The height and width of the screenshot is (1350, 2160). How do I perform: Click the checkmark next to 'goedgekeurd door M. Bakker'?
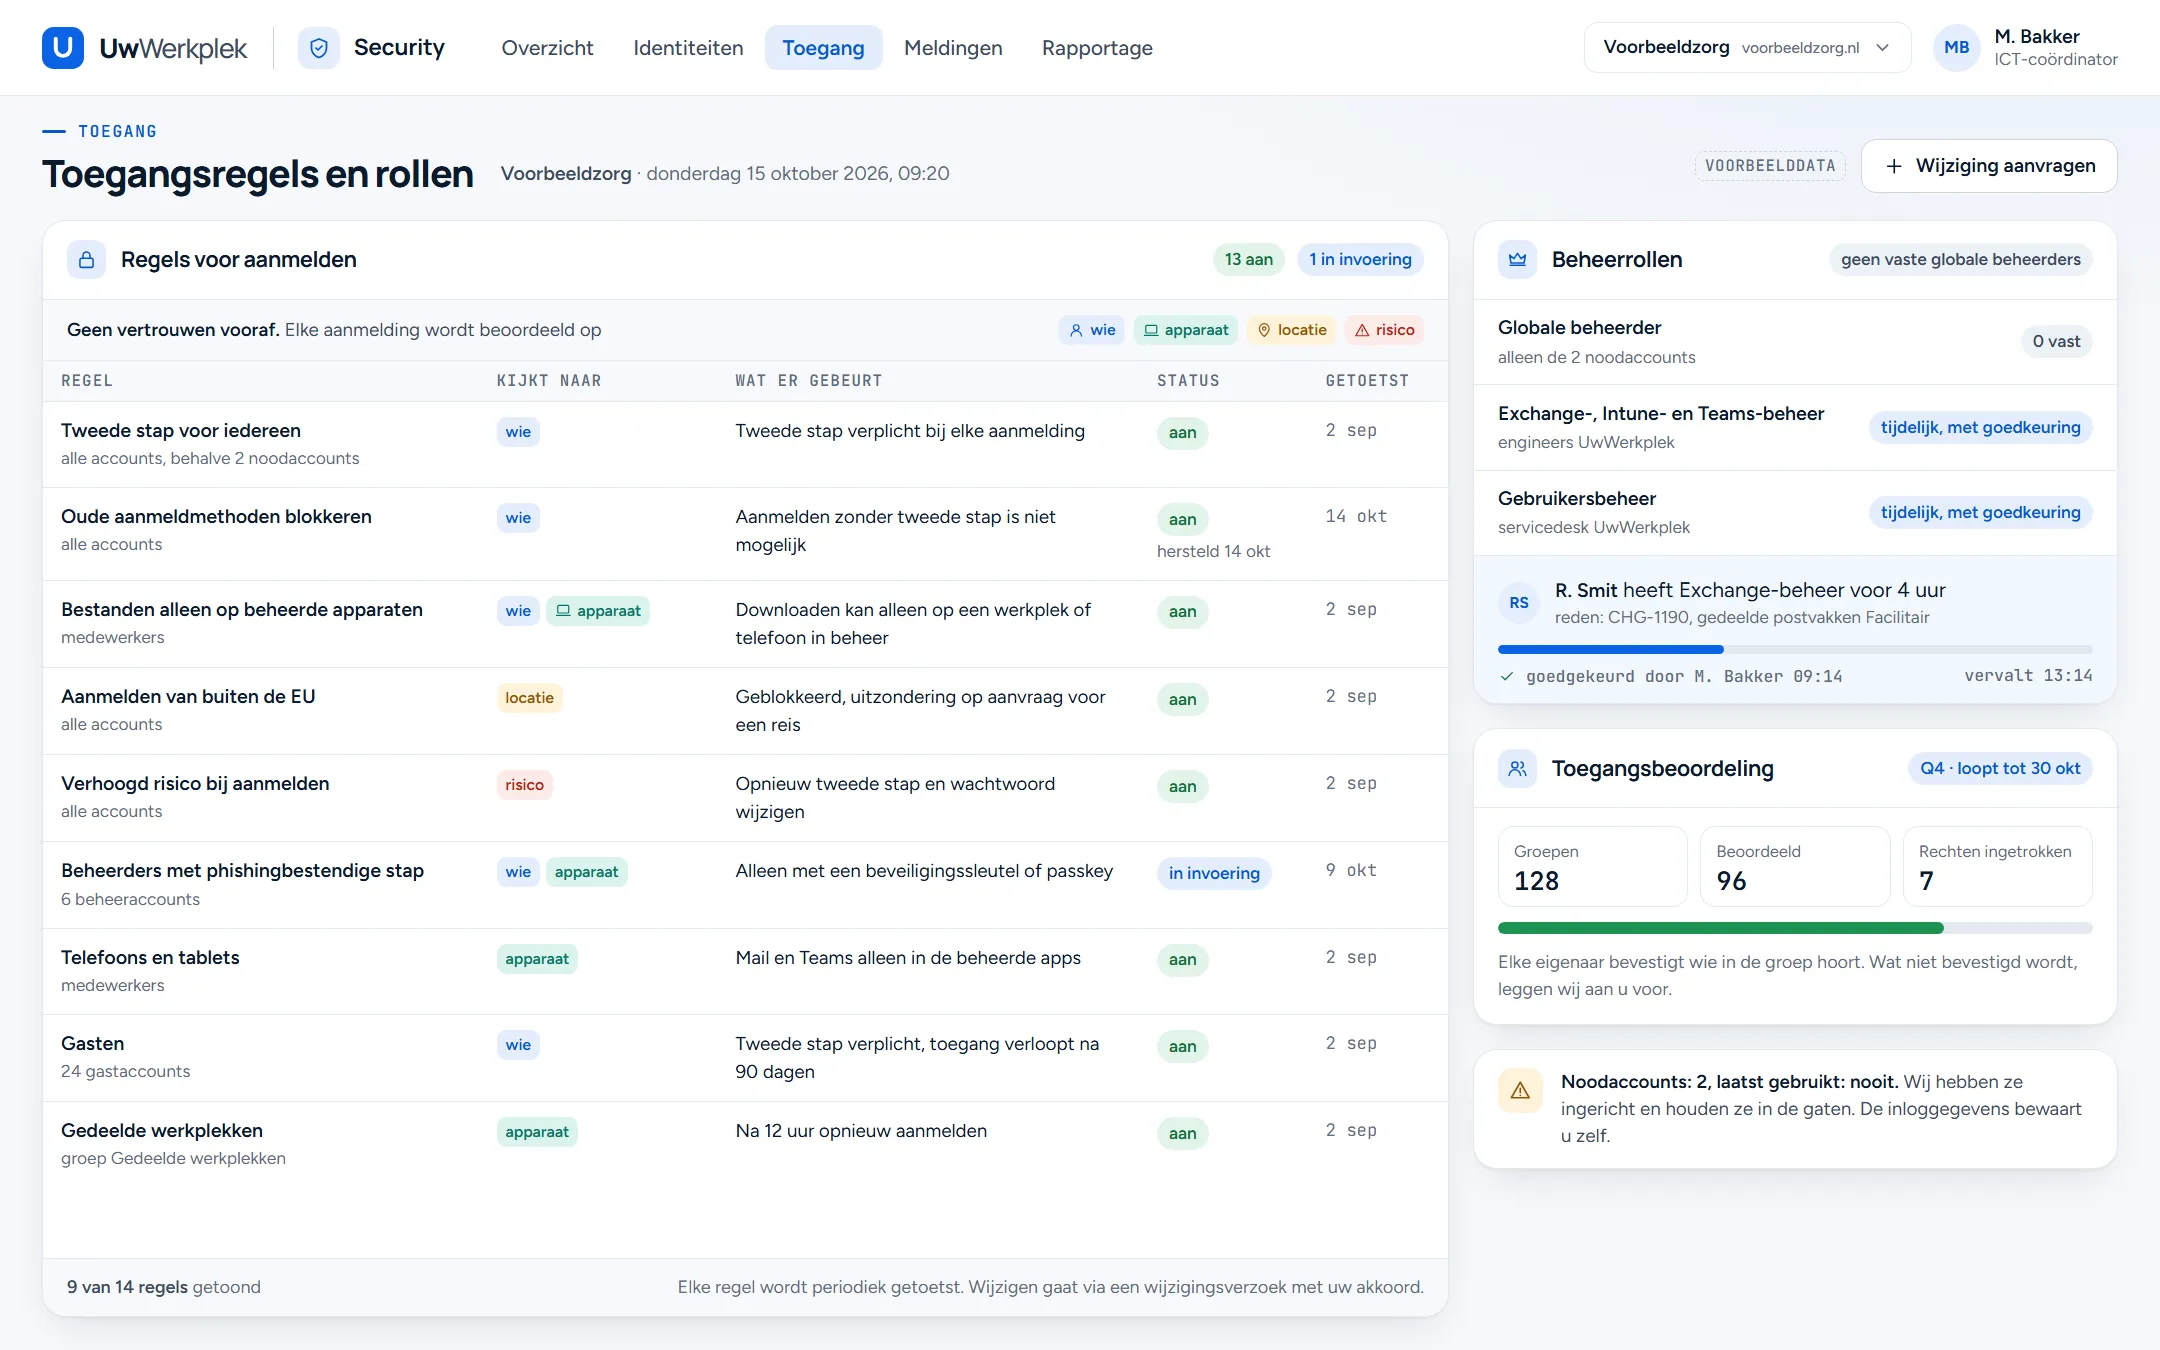click(1507, 677)
